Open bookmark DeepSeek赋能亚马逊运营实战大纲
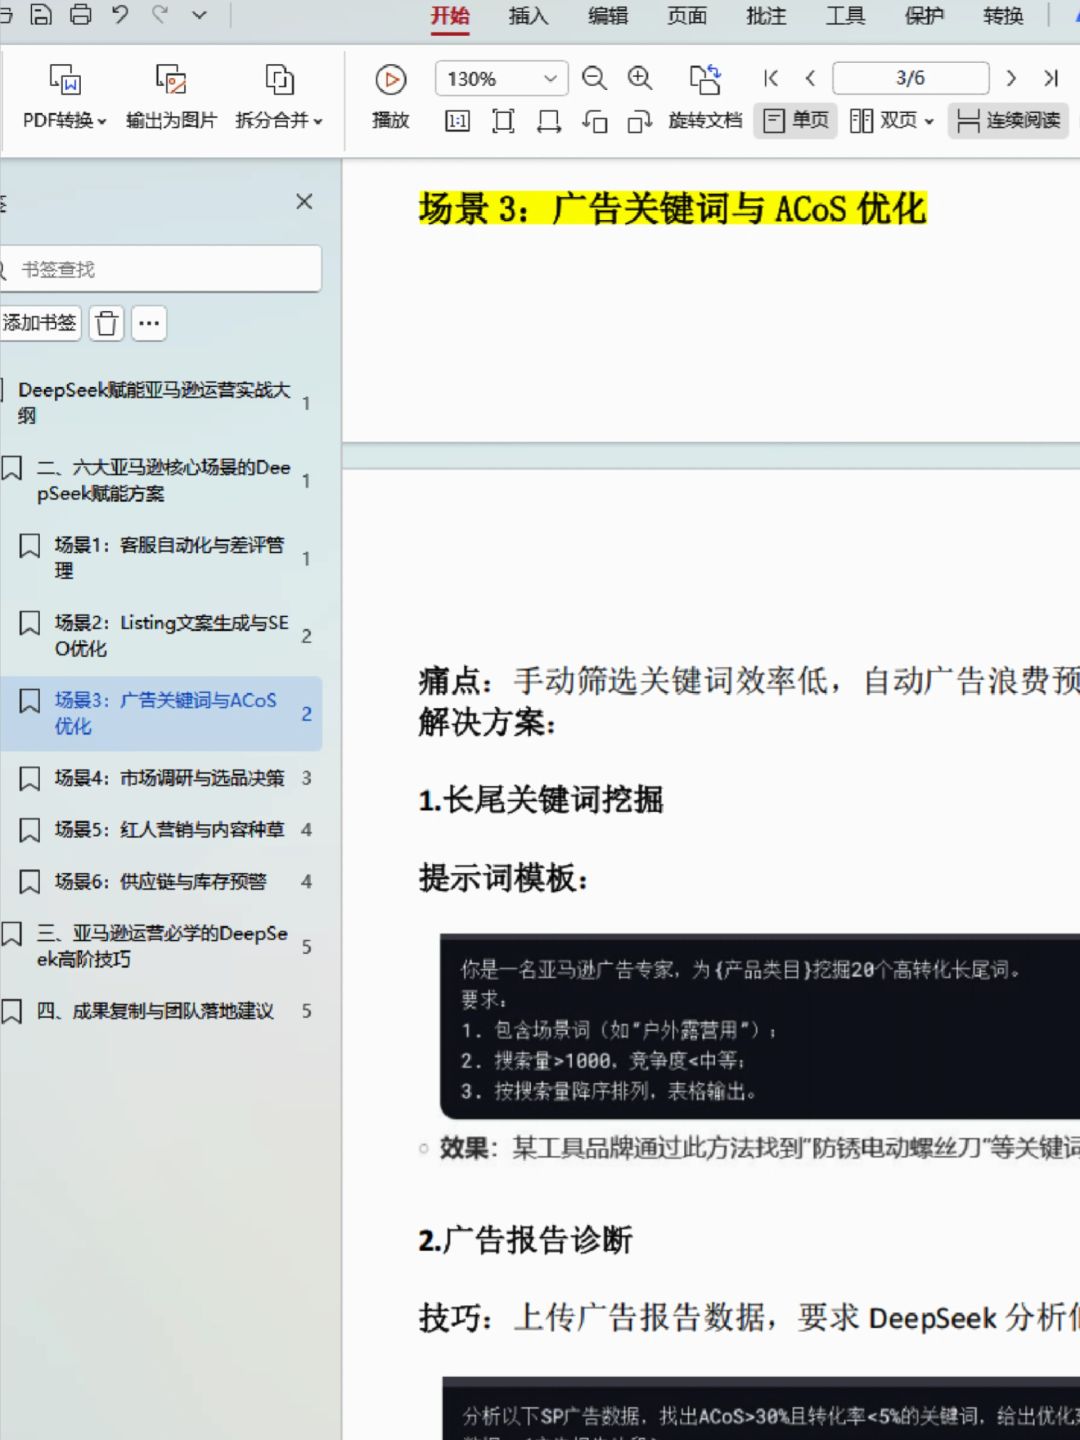The image size is (1080, 1440). point(160,403)
